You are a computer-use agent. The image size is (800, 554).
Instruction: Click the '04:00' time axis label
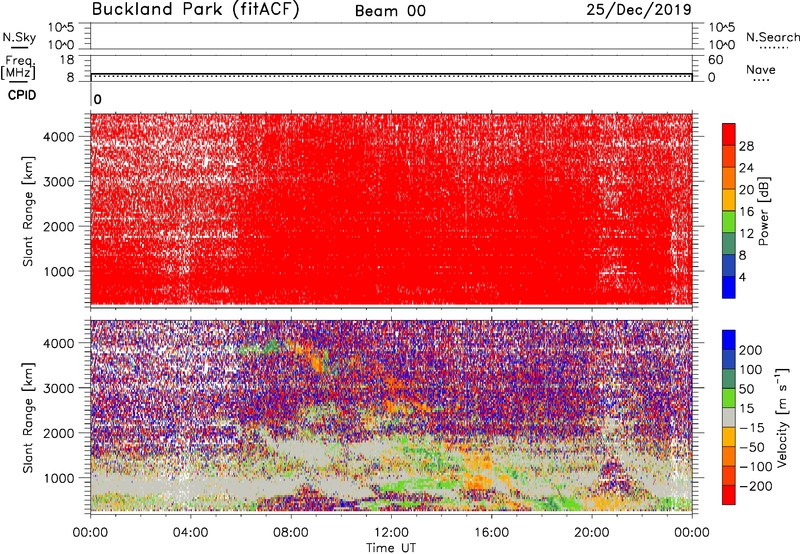coord(190,533)
